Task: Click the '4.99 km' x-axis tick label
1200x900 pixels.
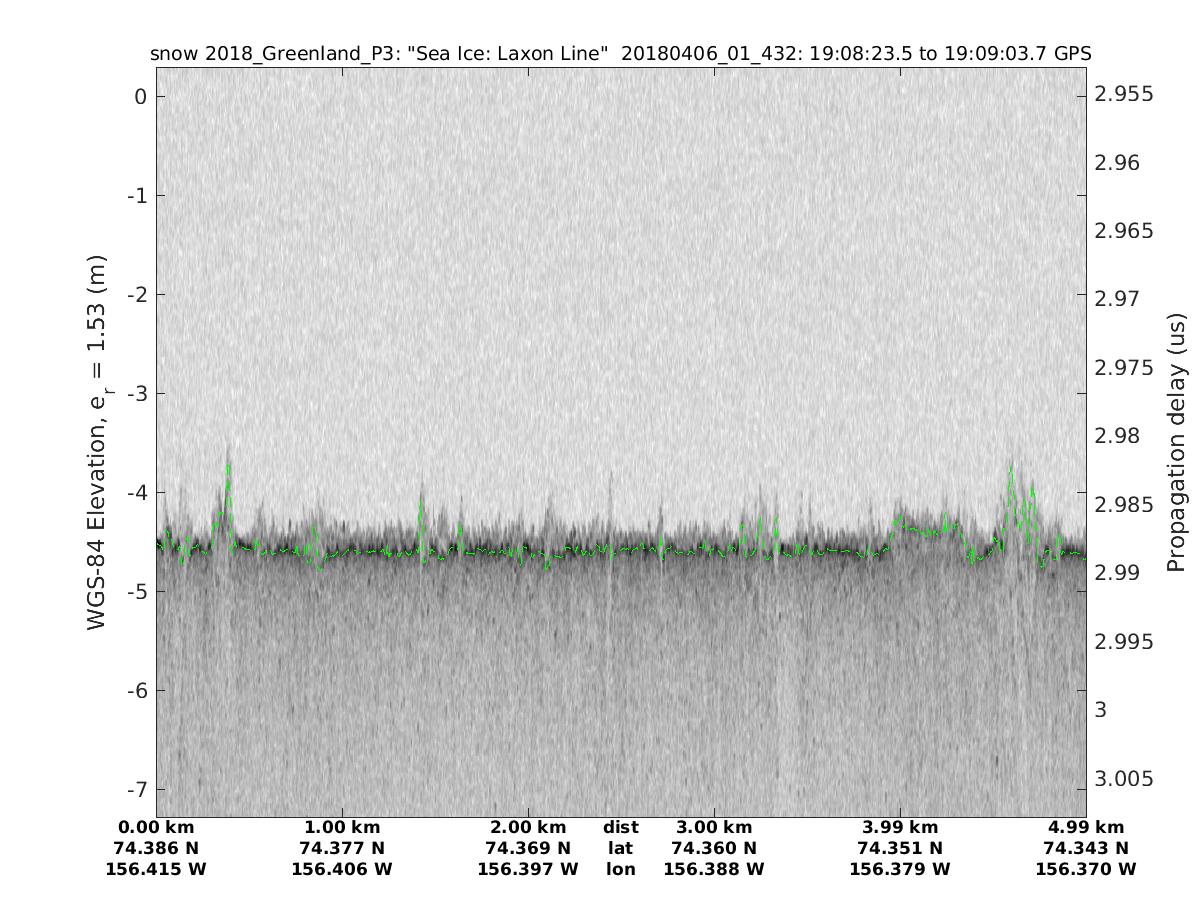Action: click(x=1086, y=827)
